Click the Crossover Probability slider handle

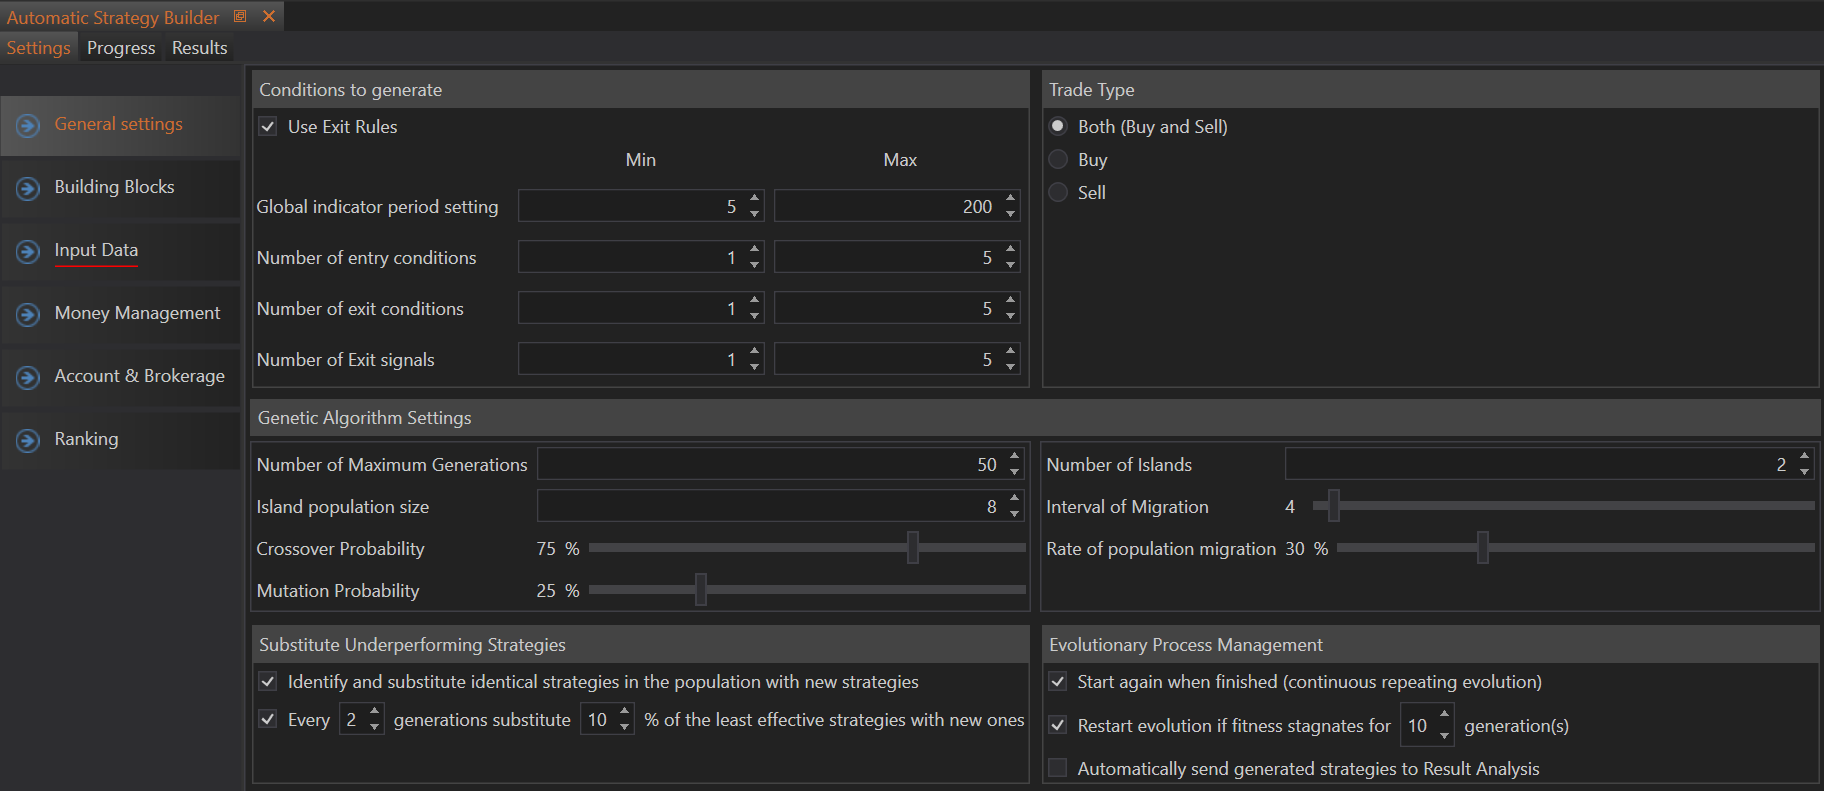click(x=912, y=548)
